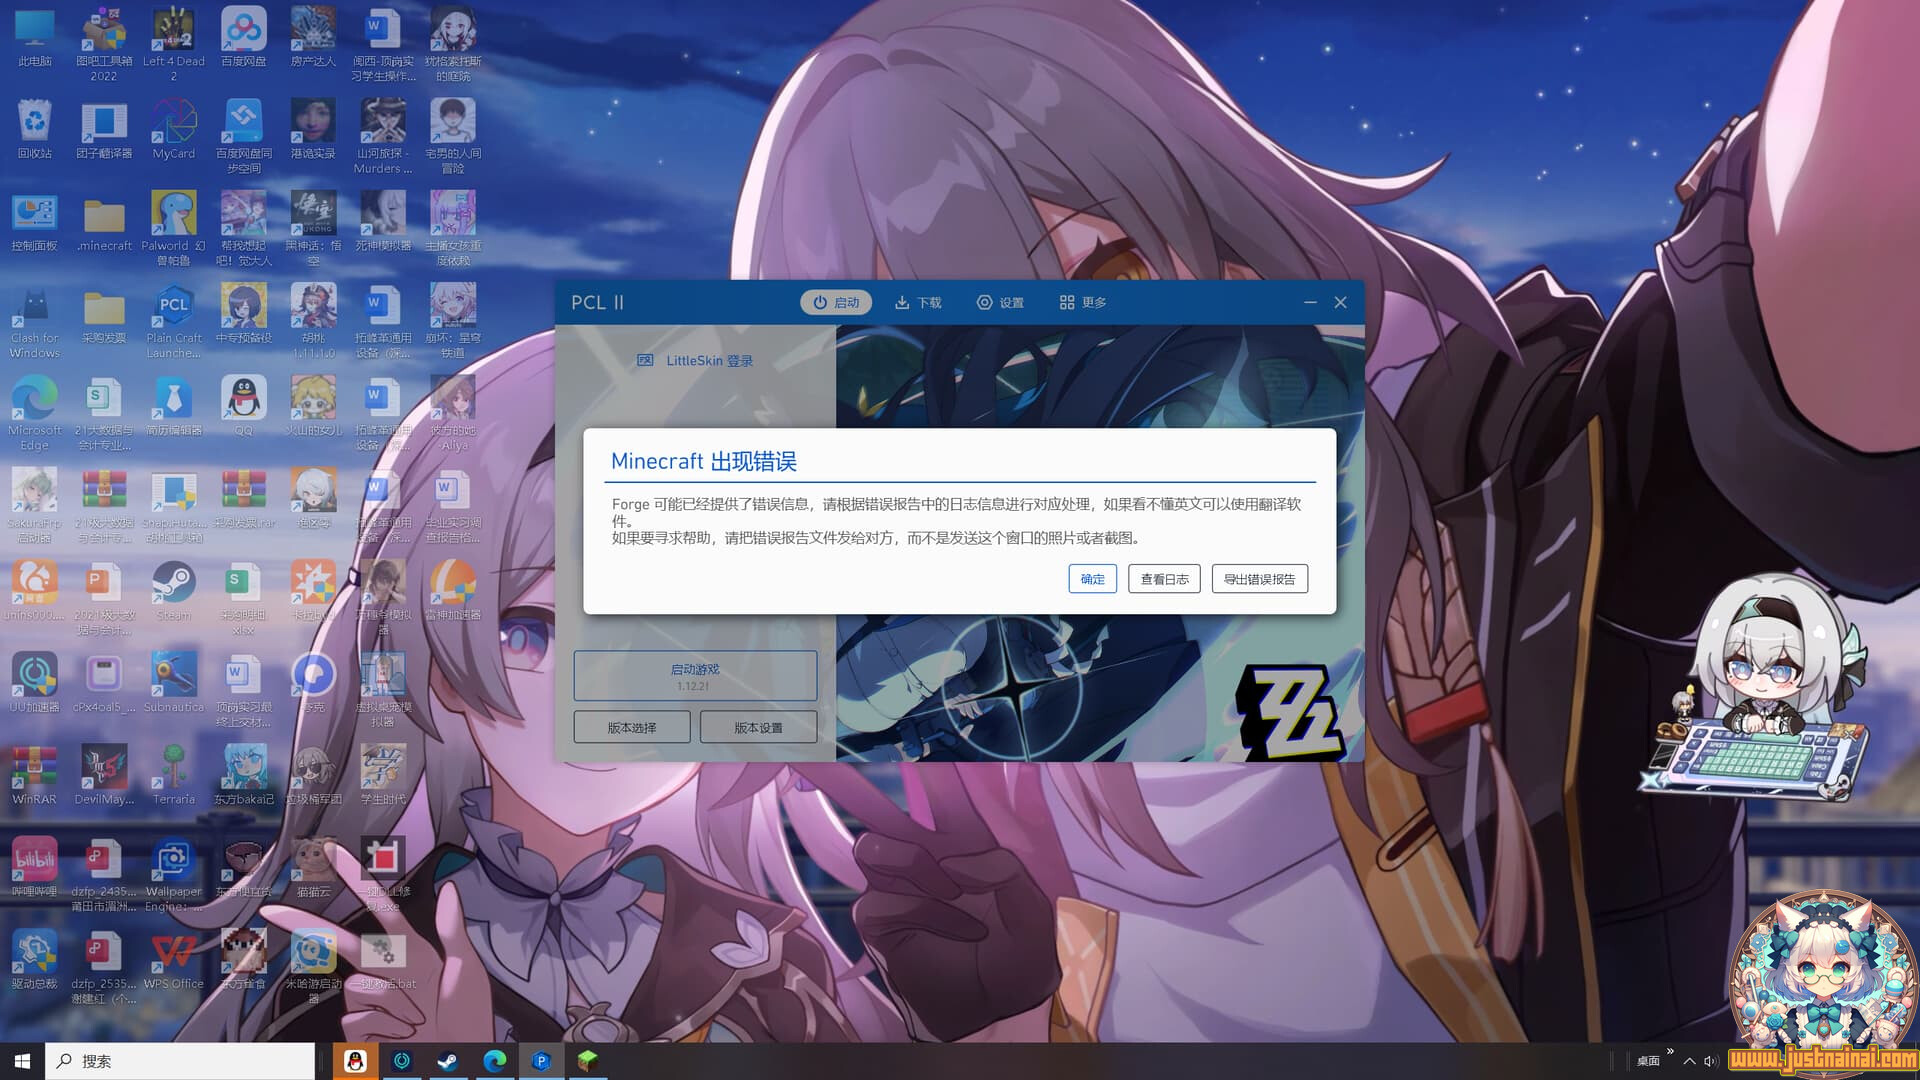Viewport: 1920px width, 1080px height.
Task: Open the volume control in system tray
Action: 1710,1062
